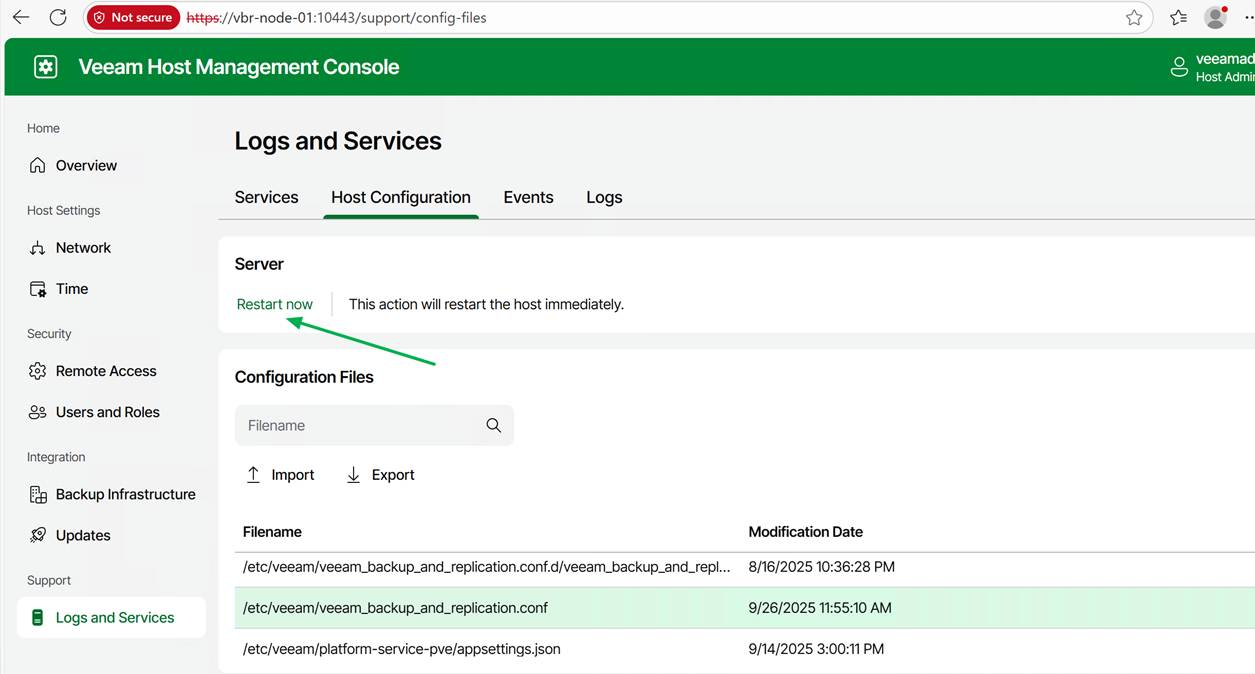Click the Backup Infrastructure icon
The width and height of the screenshot is (1255, 674).
tap(38, 494)
